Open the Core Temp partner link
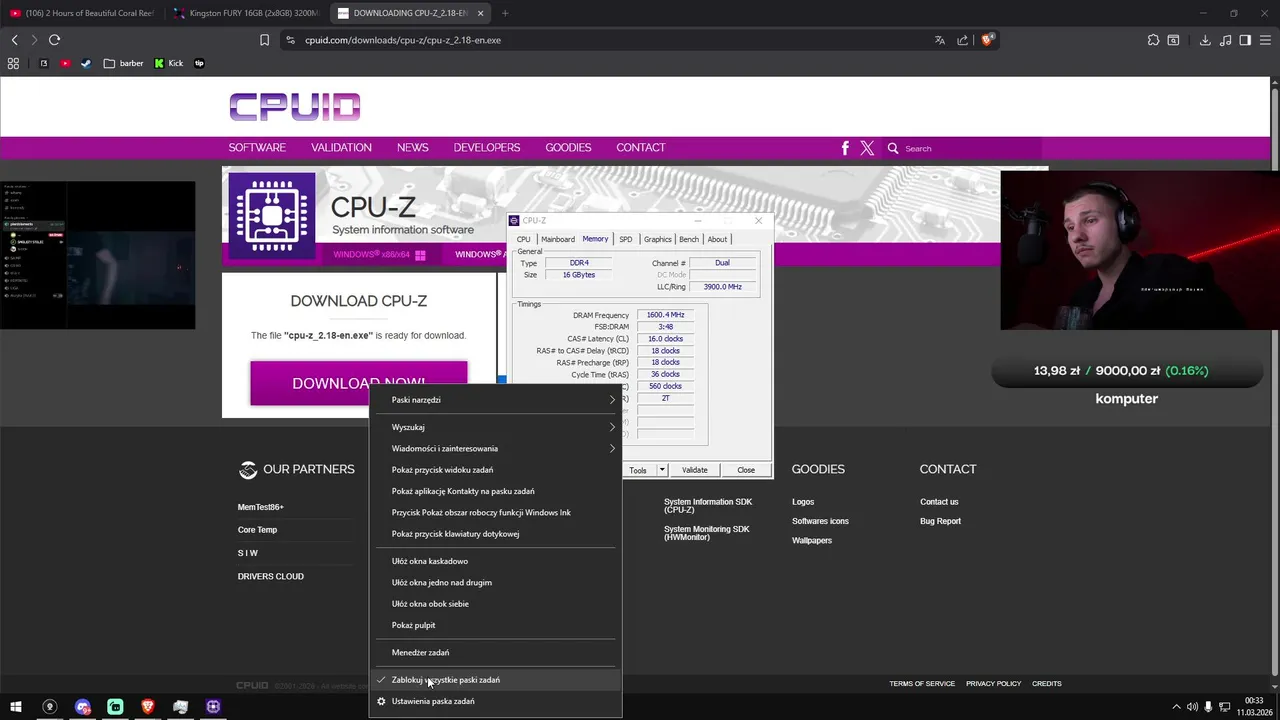The image size is (1280, 720). point(257,530)
